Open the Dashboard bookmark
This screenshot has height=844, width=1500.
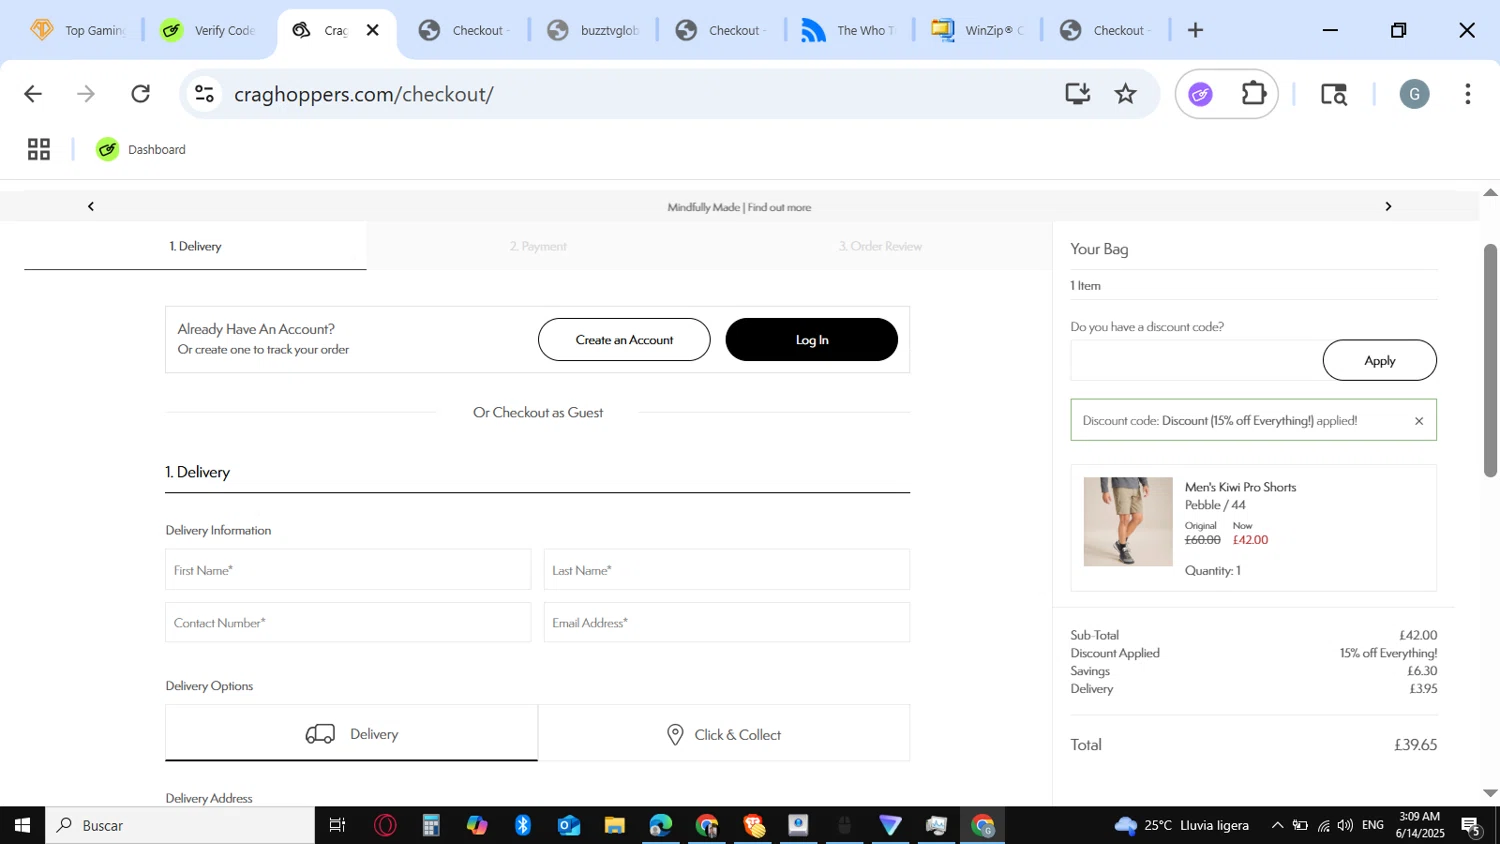point(141,149)
